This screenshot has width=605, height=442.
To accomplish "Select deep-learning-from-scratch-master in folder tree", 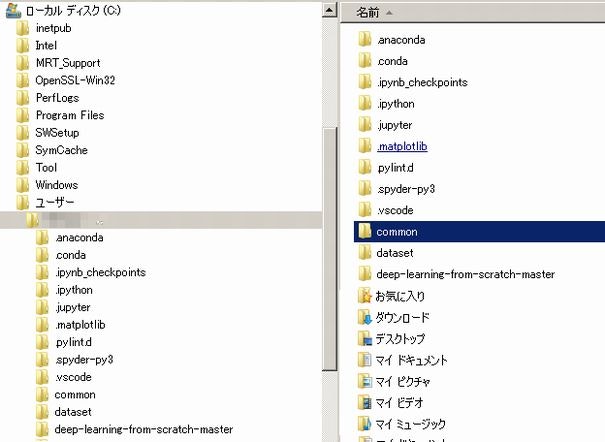I will tap(144, 429).
